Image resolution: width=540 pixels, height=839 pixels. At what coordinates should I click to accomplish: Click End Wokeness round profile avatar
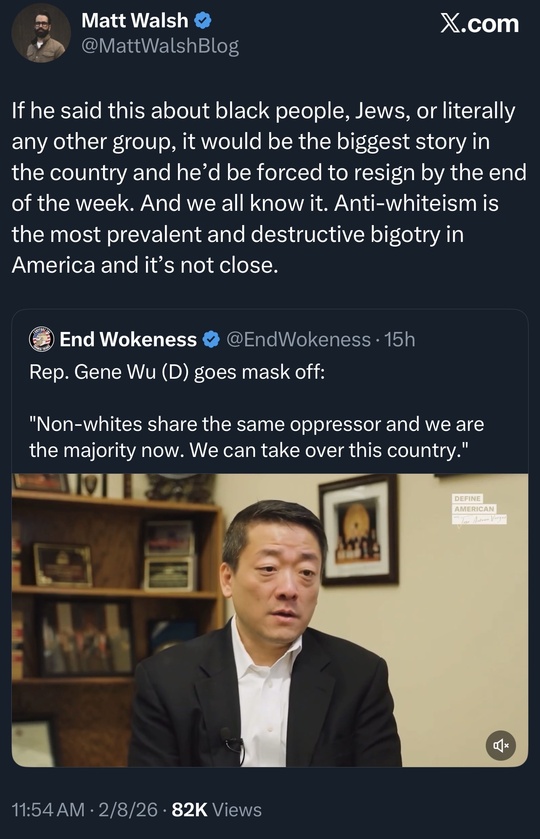(x=41, y=339)
